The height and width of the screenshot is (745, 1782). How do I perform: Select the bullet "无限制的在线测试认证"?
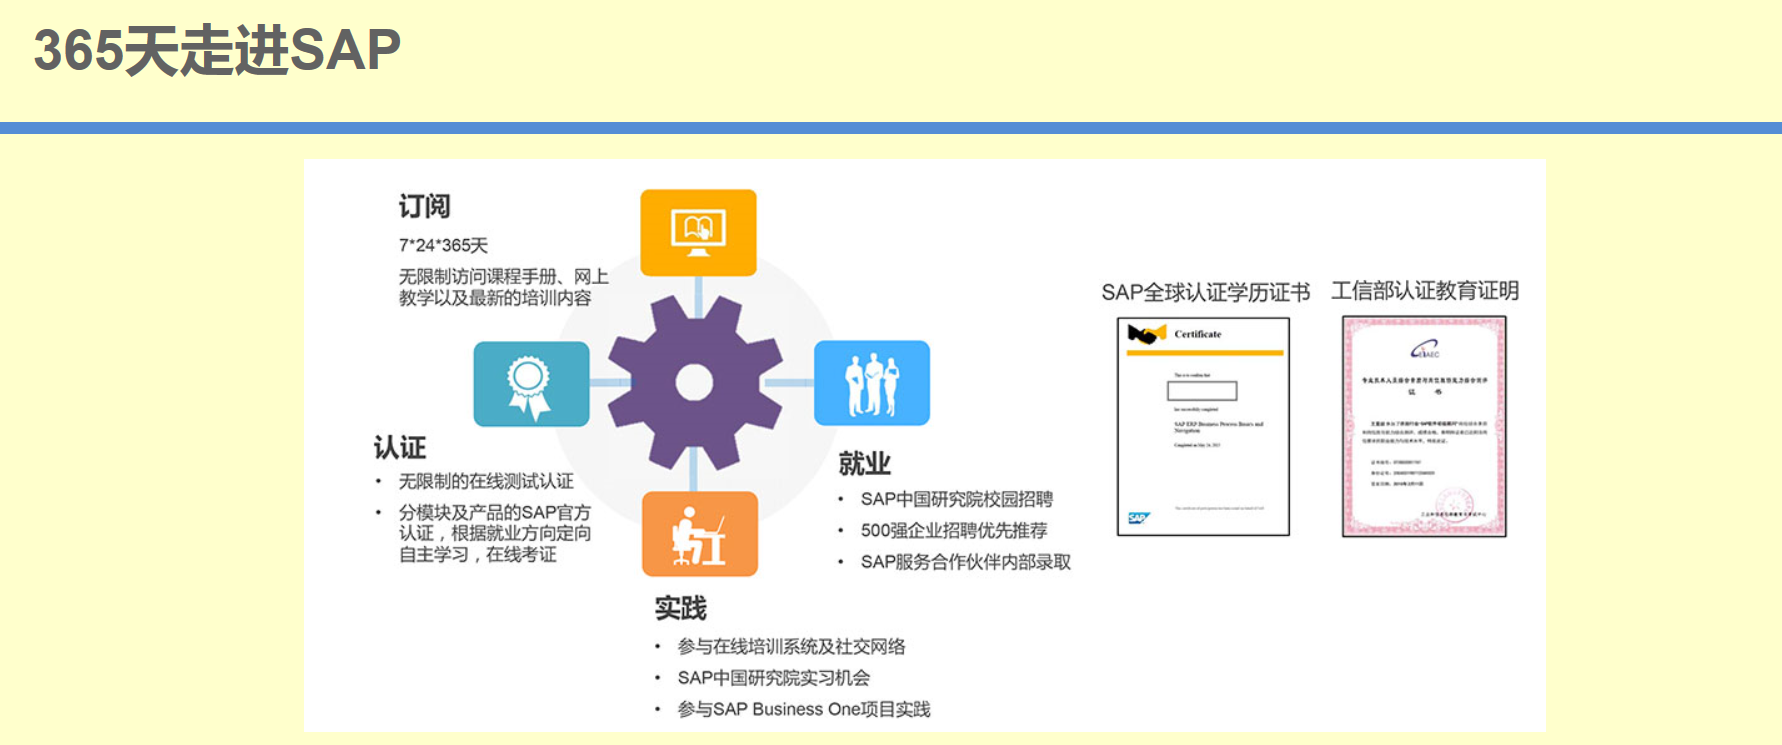486,481
